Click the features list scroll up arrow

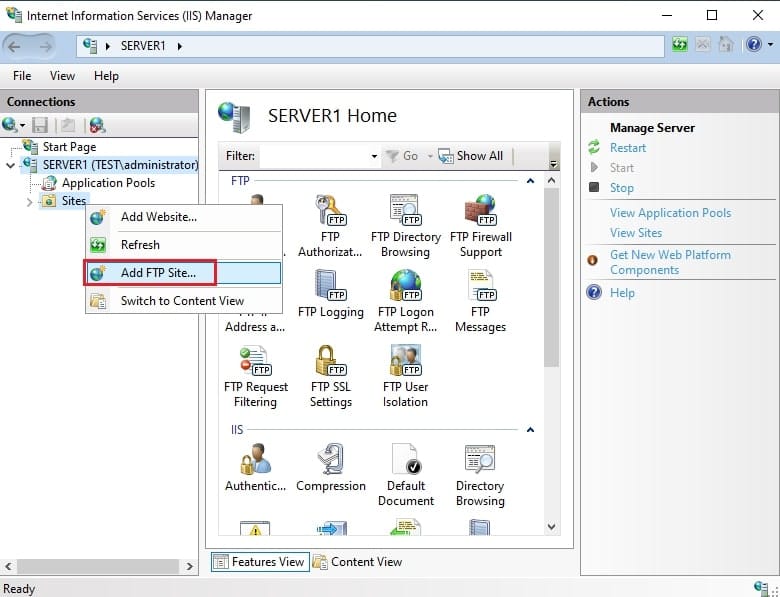point(551,181)
